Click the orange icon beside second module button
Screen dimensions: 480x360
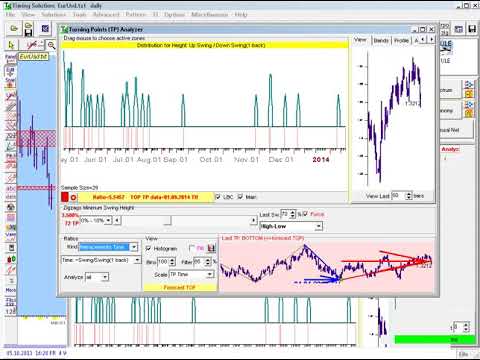click(469, 114)
